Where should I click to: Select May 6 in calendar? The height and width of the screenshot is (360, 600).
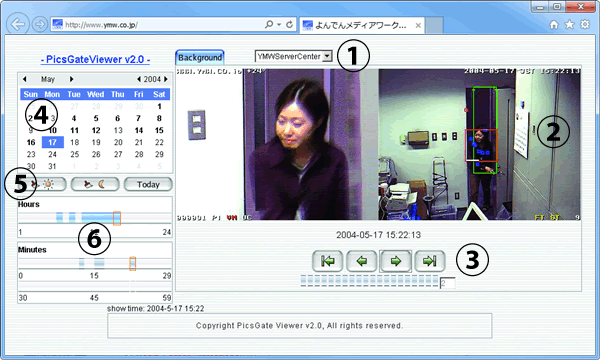coord(118,118)
